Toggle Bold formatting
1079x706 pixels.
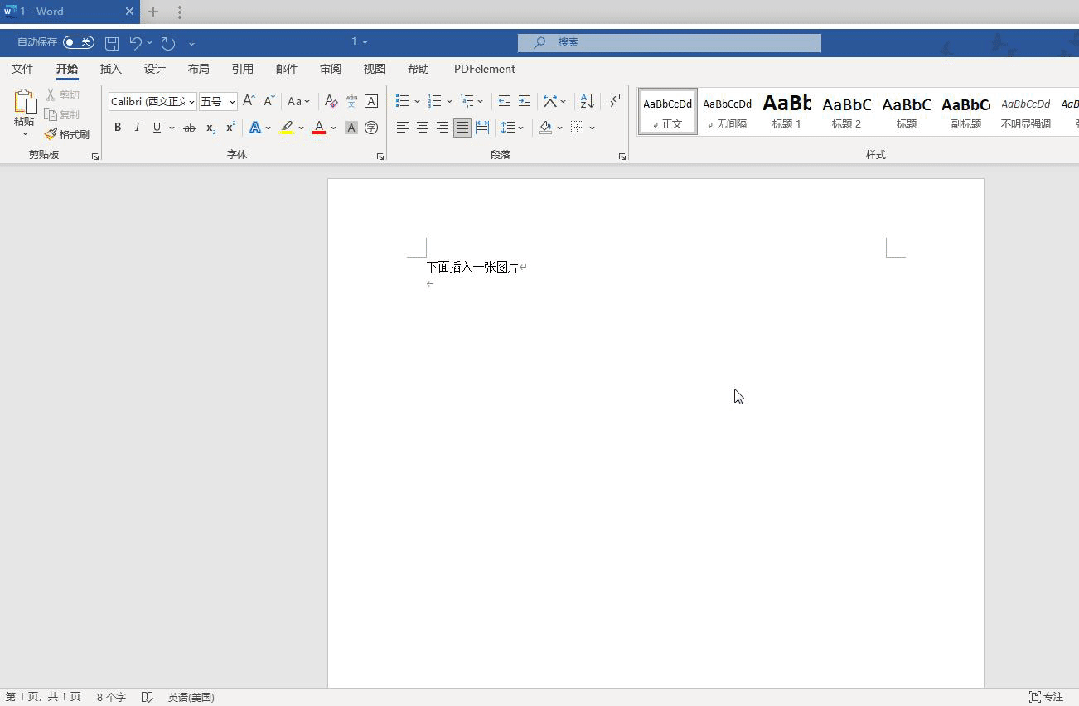(117, 128)
